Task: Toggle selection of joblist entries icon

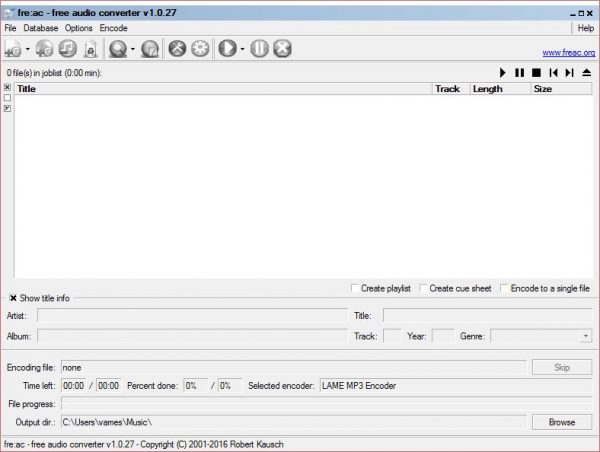Action: click(7, 109)
